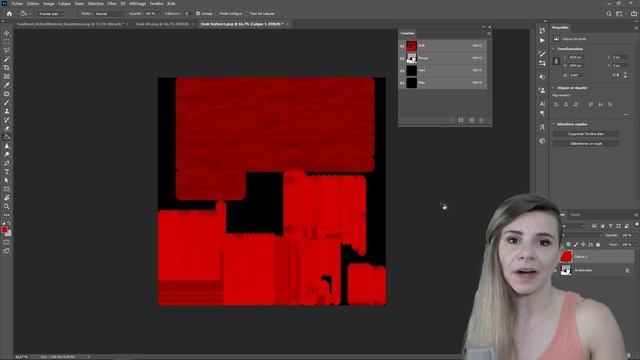Open the Fenêtre menu
640x360 pixels.
click(156, 3)
